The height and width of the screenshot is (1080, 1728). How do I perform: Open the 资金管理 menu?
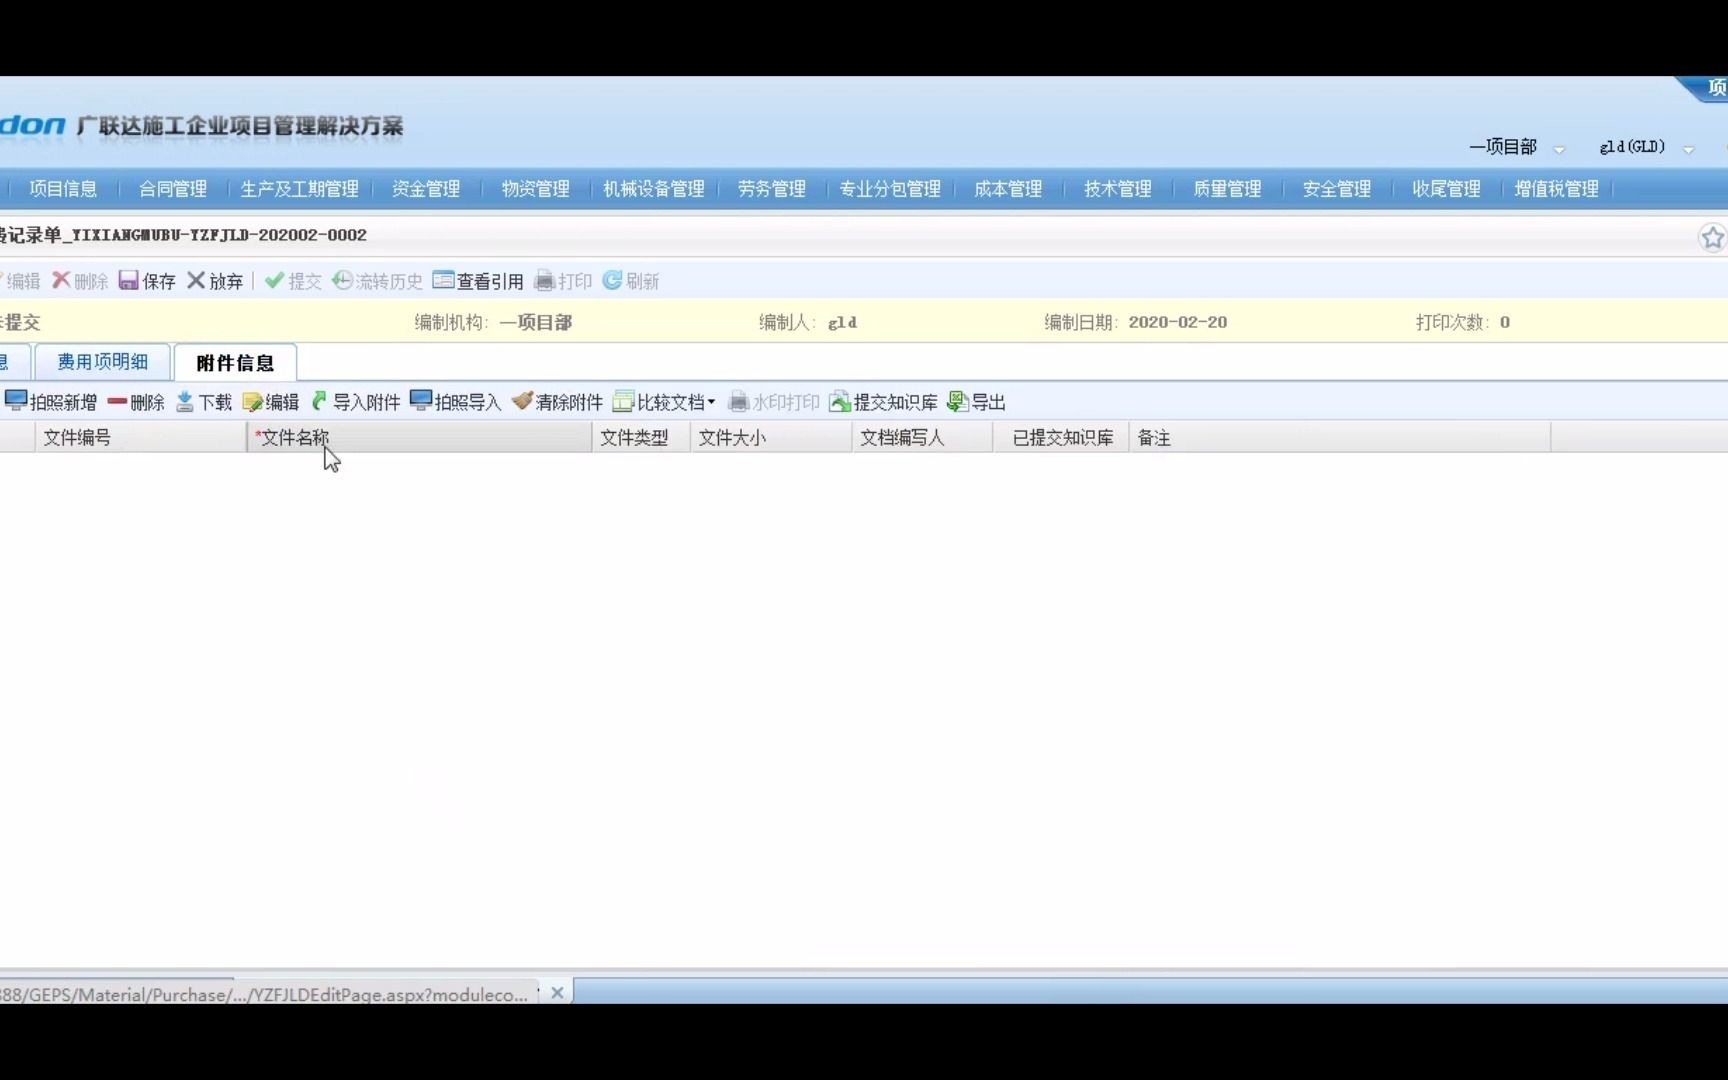coord(426,189)
